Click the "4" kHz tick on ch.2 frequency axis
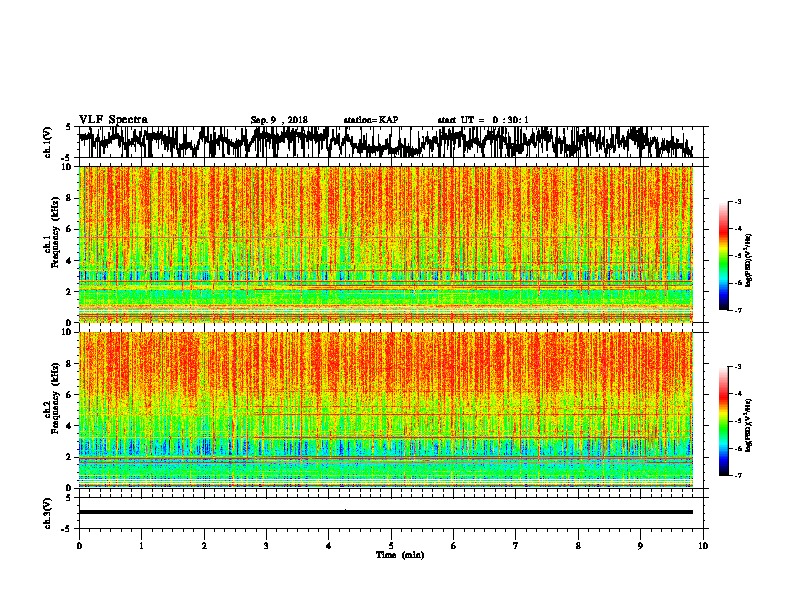 71,426
